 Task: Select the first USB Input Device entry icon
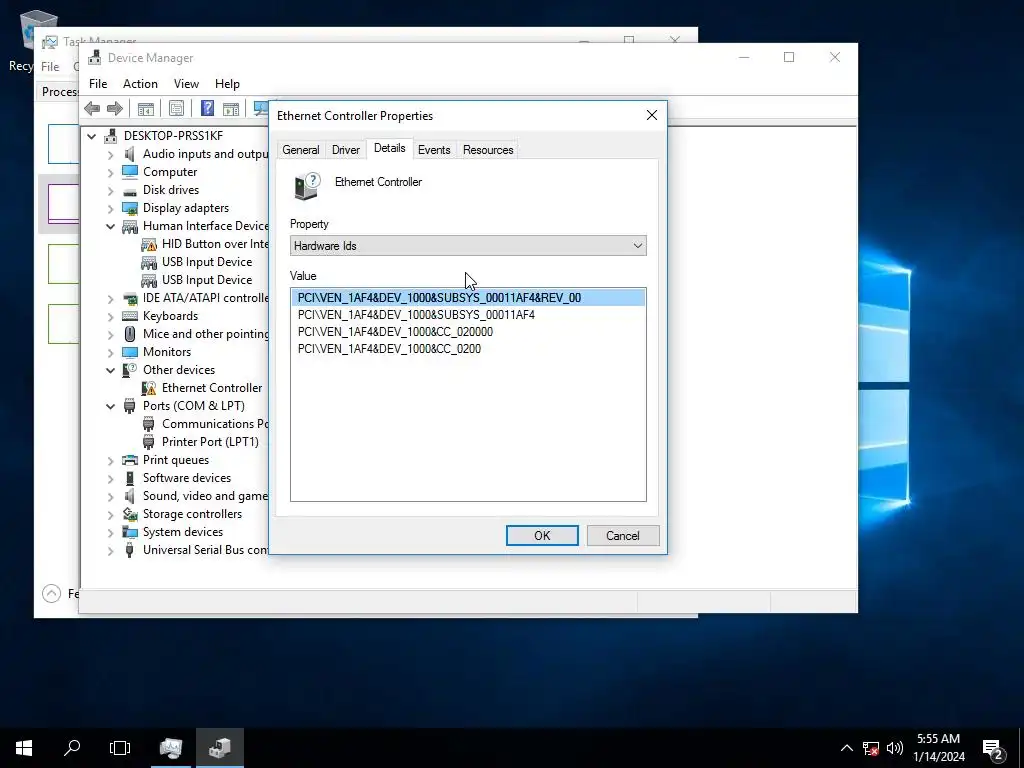tap(149, 262)
